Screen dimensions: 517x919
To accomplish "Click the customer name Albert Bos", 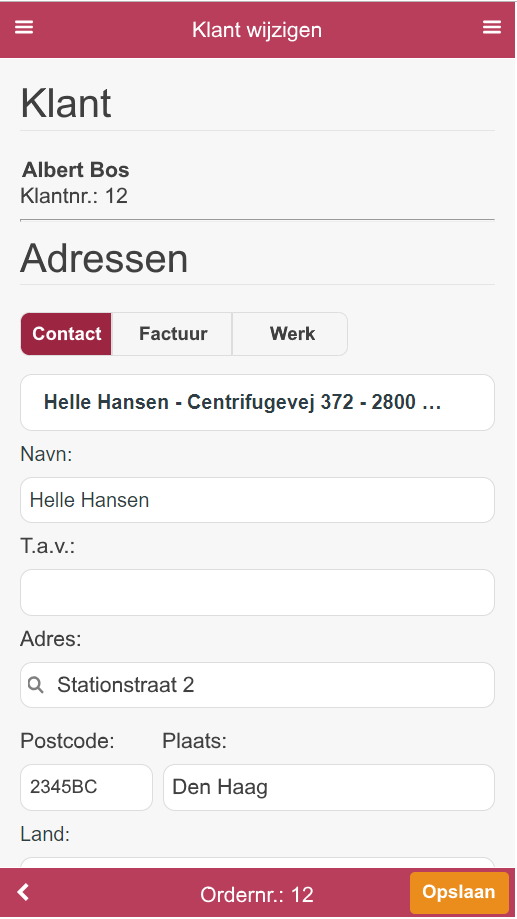I will (76, 170).
